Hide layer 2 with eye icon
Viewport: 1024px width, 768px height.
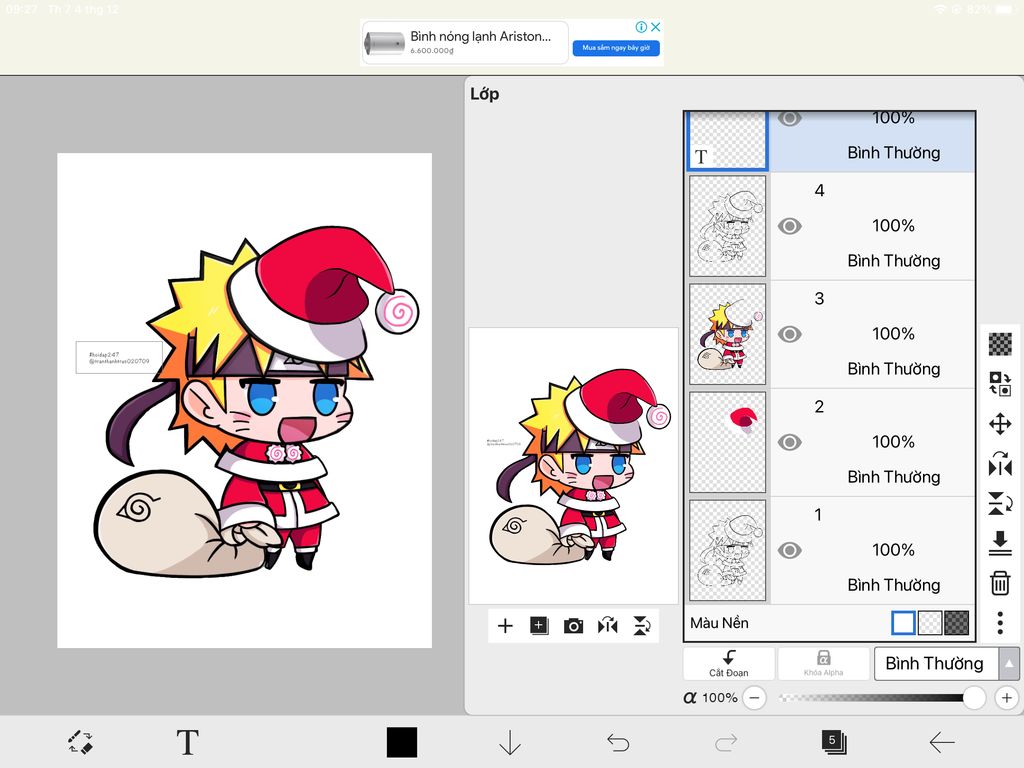(790, 442)
